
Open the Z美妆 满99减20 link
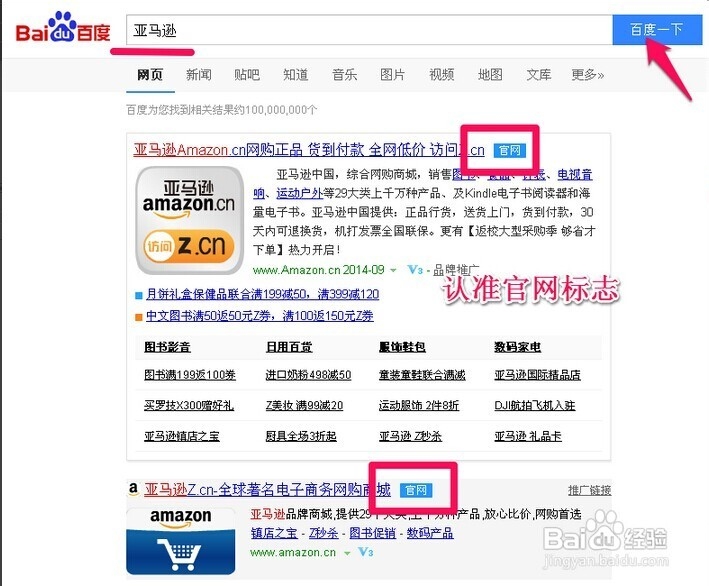click(304, 405)
